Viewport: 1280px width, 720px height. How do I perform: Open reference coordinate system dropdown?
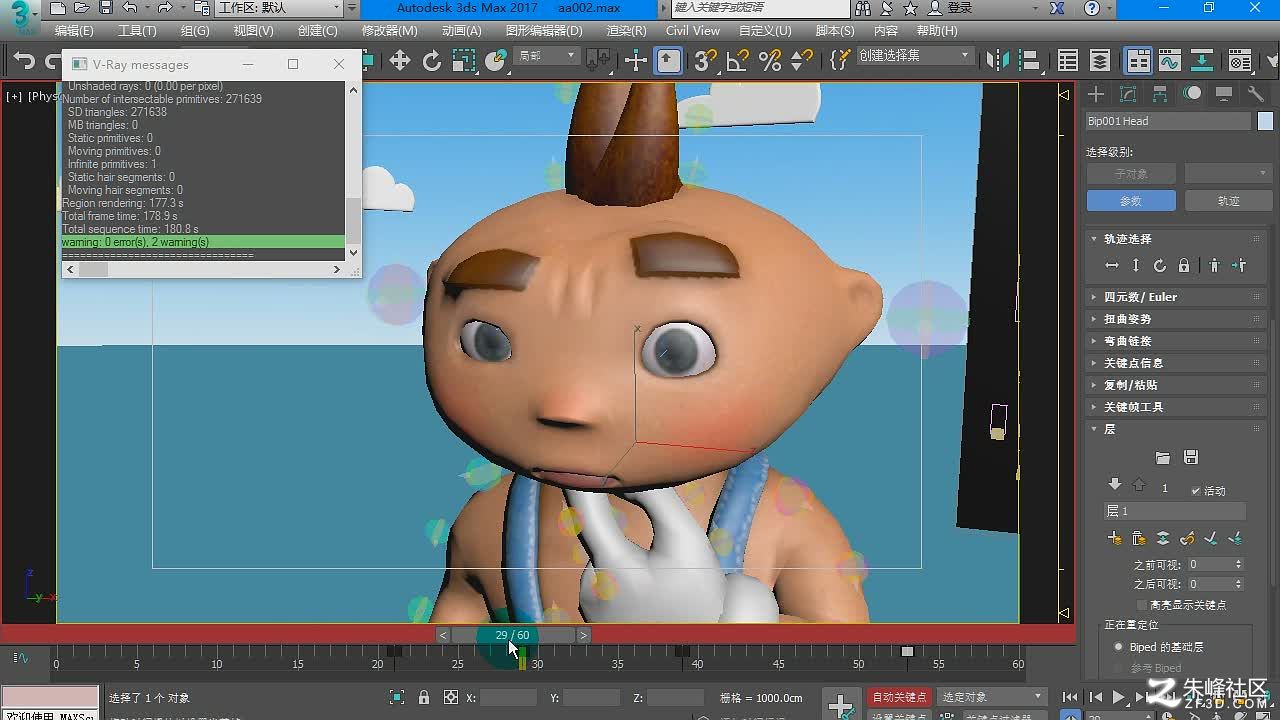[547, 56]
